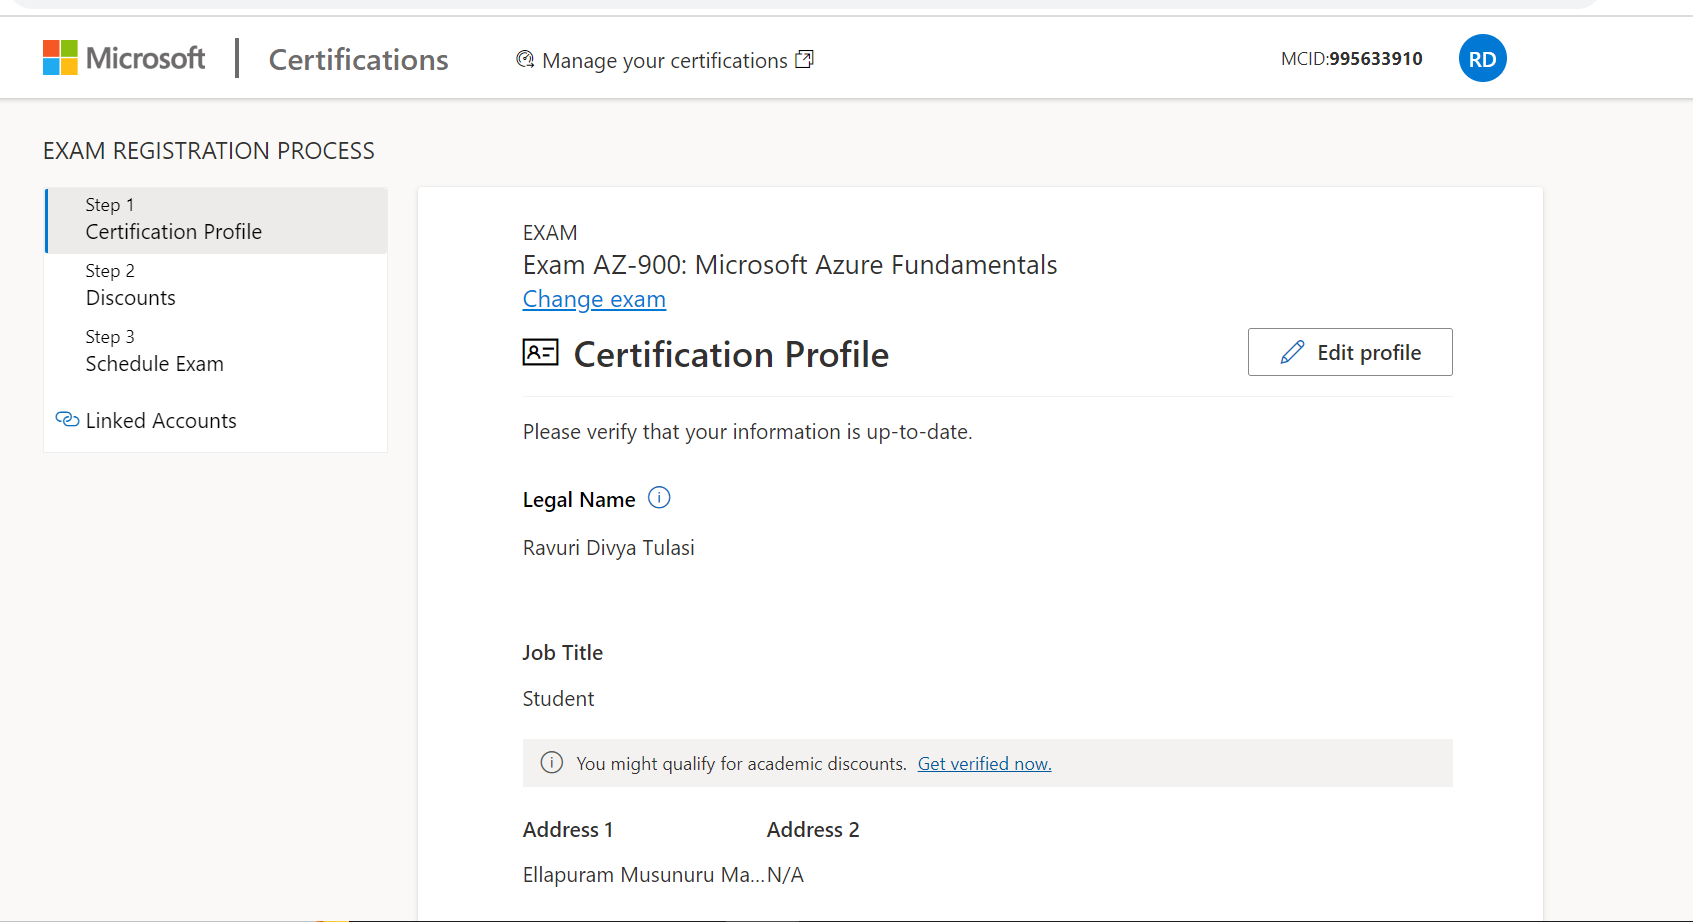The image size is (1693, 922).
Task: Click the truncated Address 1 value
Action: [642, 875]
